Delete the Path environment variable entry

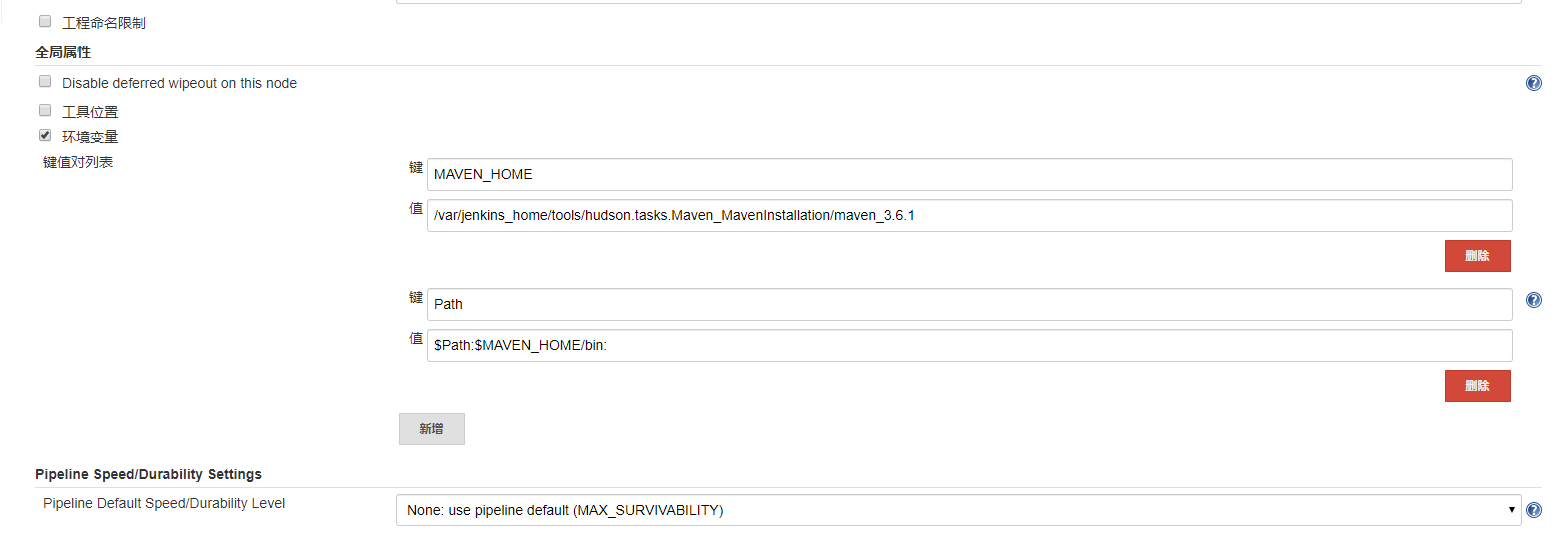pyautogui.click(x=1477, y=386)
